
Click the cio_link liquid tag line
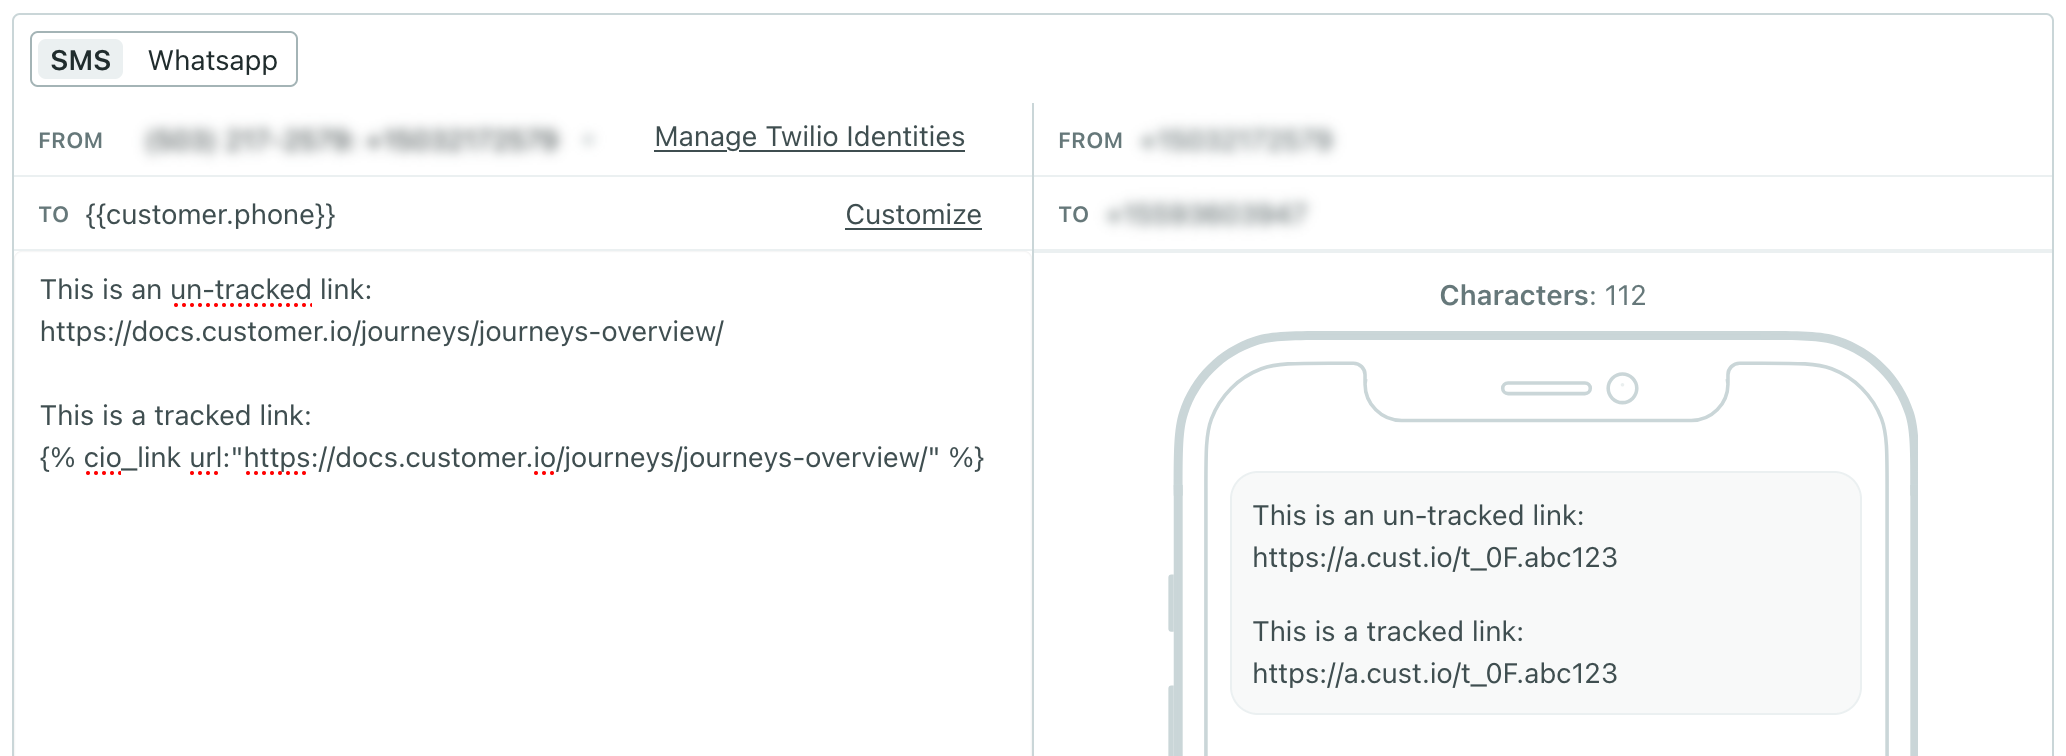(x=512, y=458)
